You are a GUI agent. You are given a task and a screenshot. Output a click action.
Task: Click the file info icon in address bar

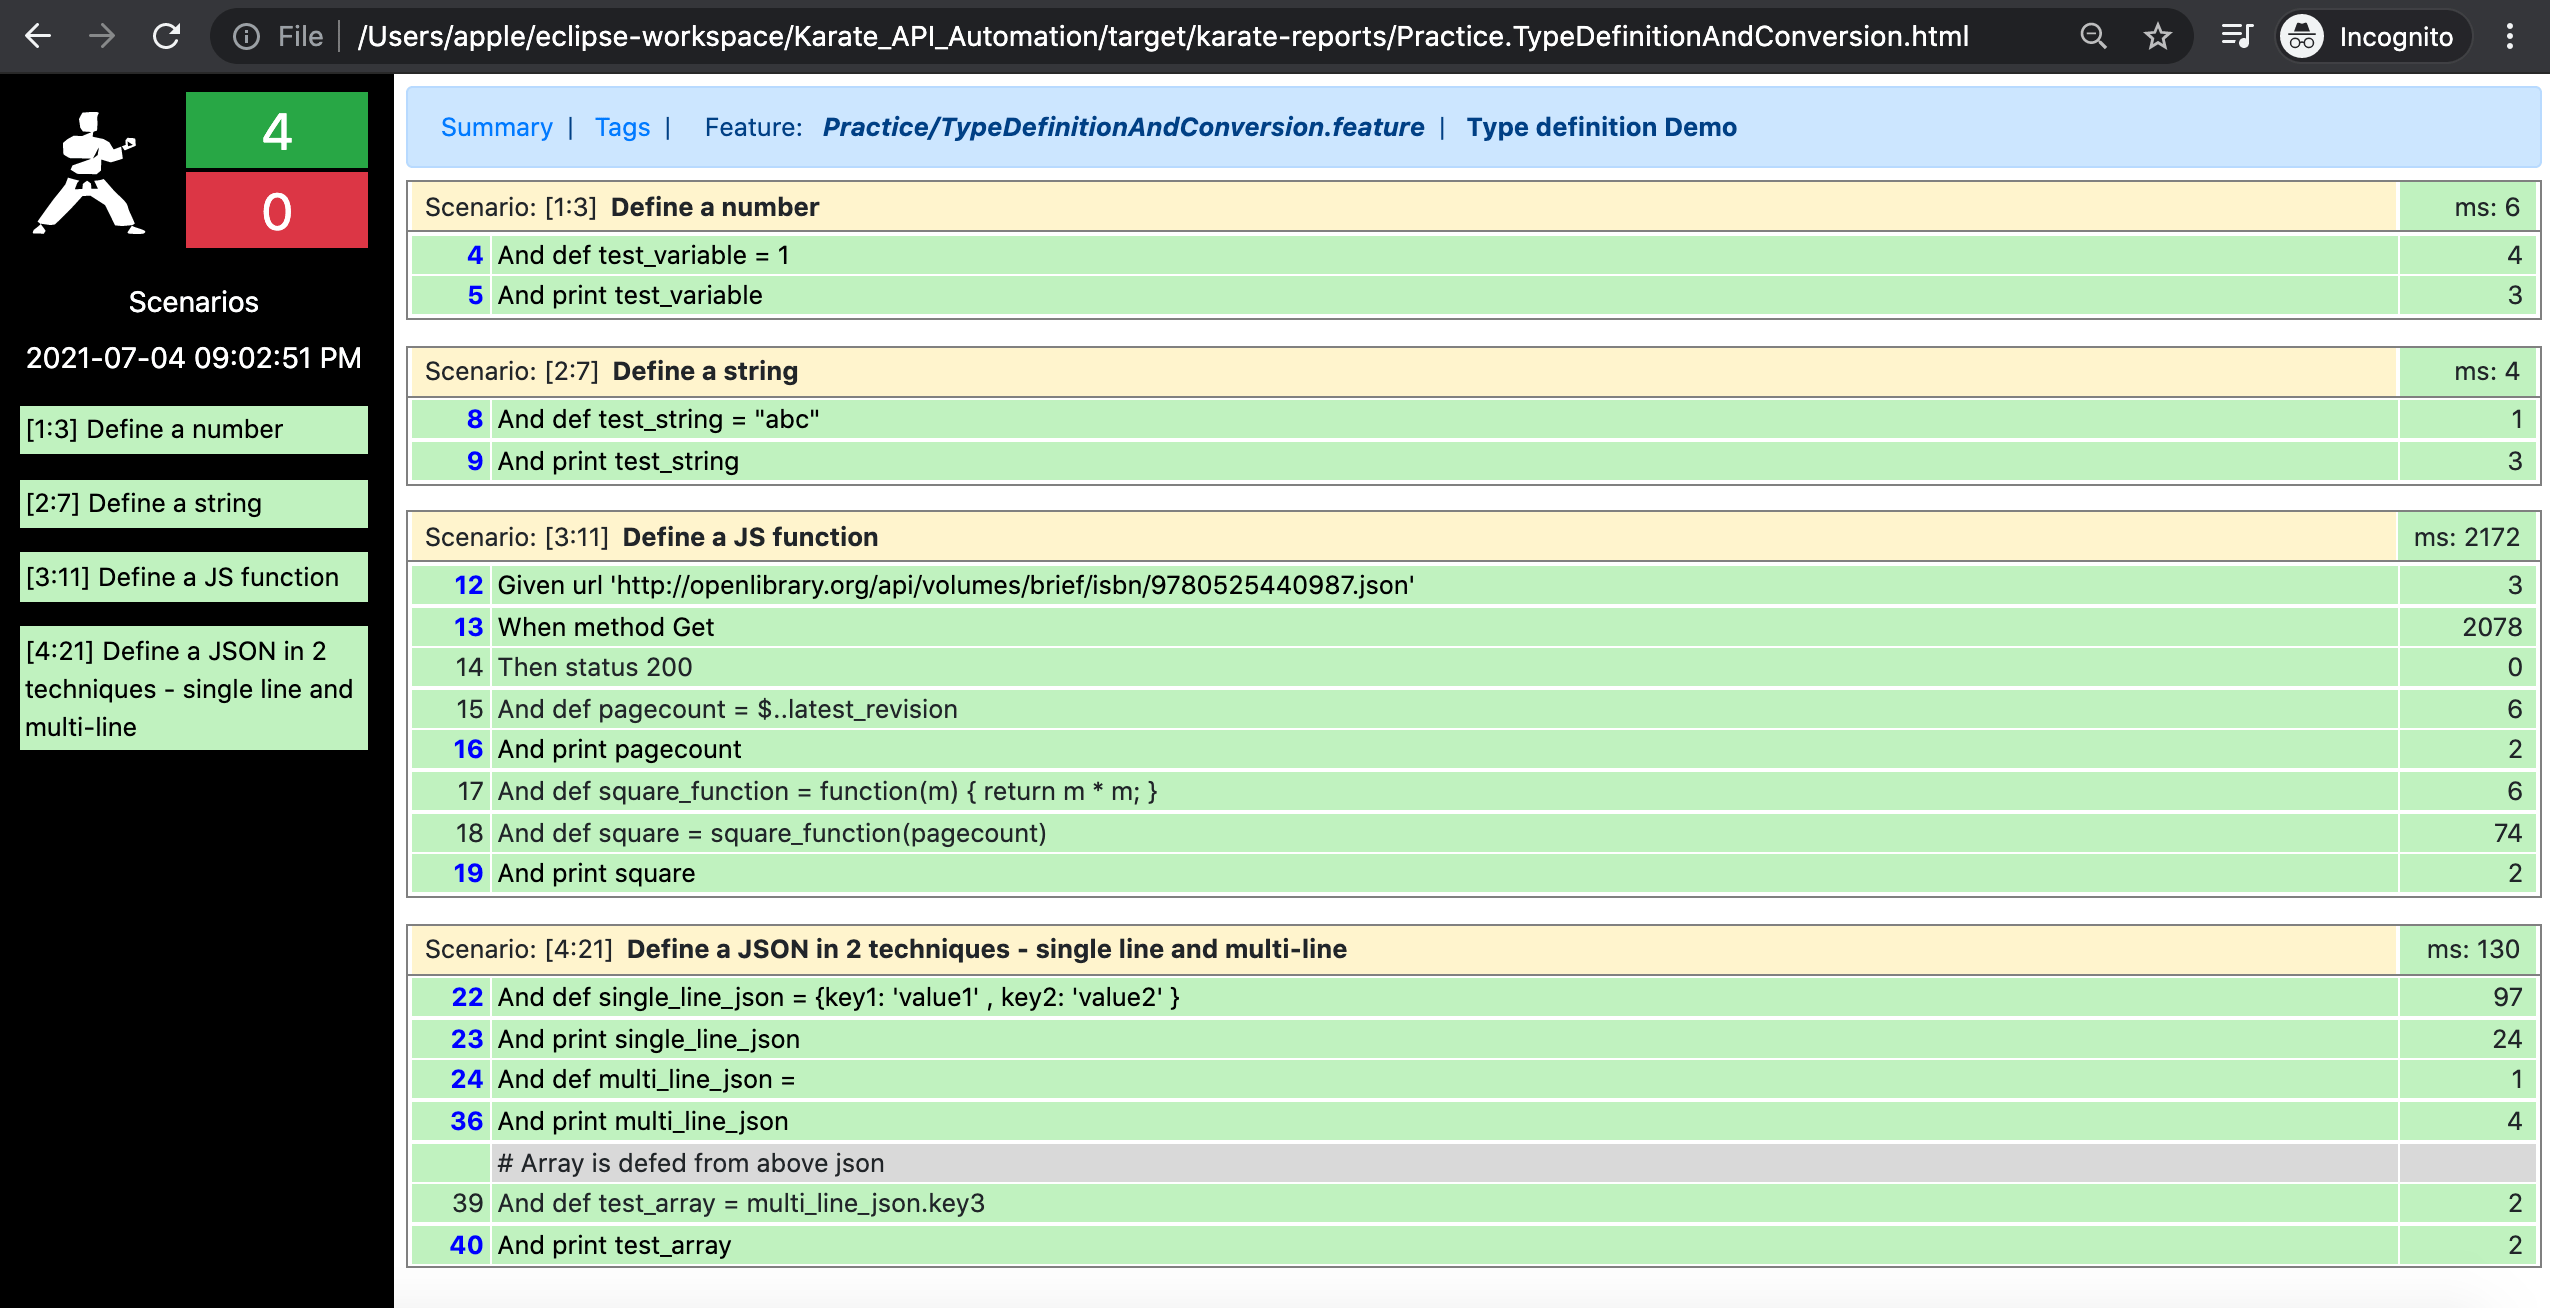pos(246,37)
